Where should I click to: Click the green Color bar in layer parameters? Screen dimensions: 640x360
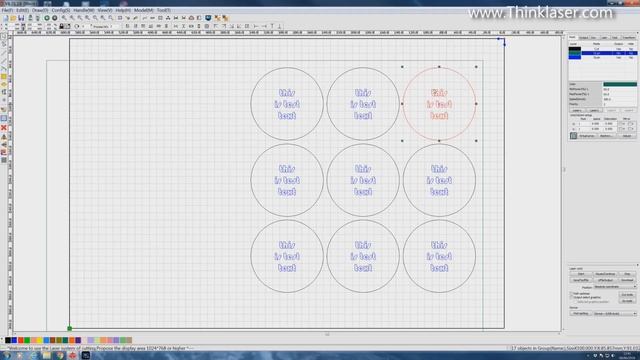[620, 84]
